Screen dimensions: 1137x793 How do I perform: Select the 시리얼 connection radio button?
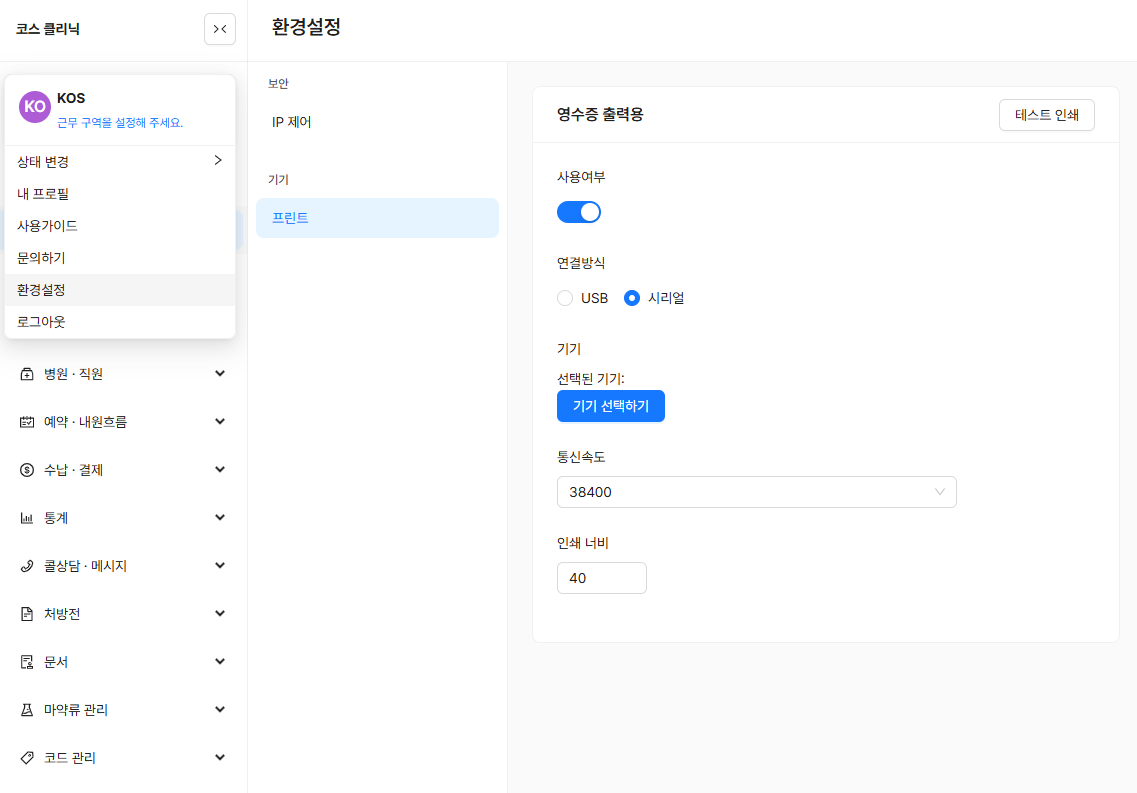632,298
